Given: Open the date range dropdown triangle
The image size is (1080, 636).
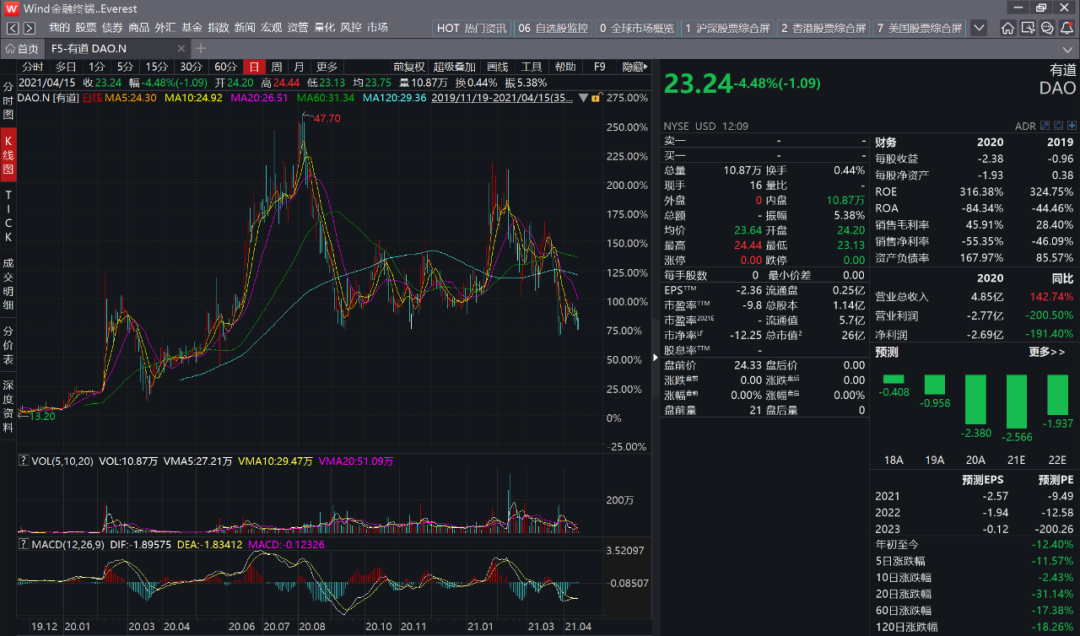Looking at the screenshot, I should tap(581, 98).
